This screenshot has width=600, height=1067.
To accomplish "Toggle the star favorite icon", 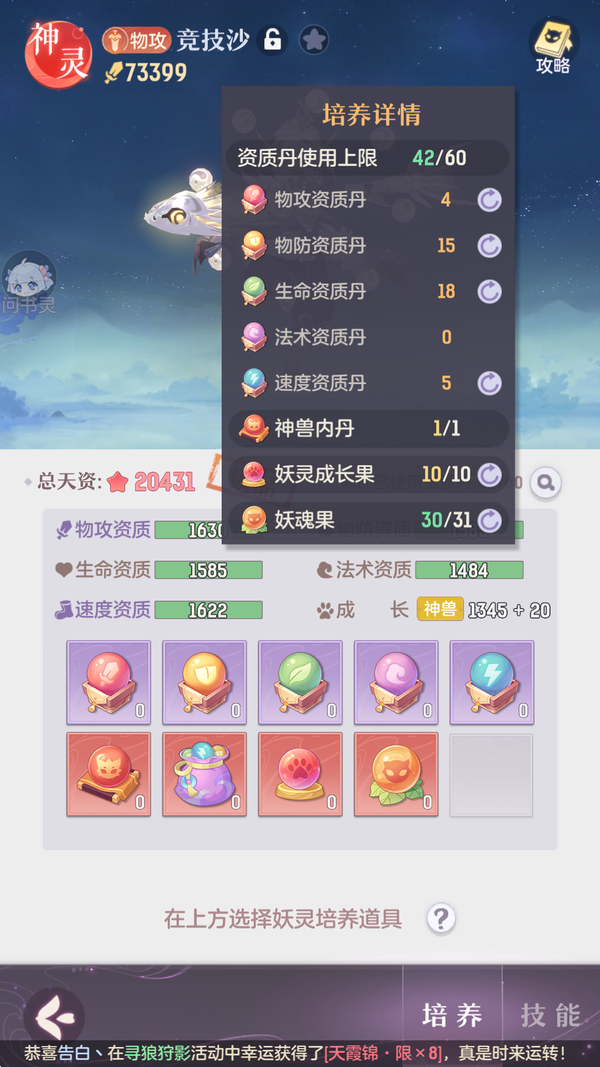I will coord(314,40).
